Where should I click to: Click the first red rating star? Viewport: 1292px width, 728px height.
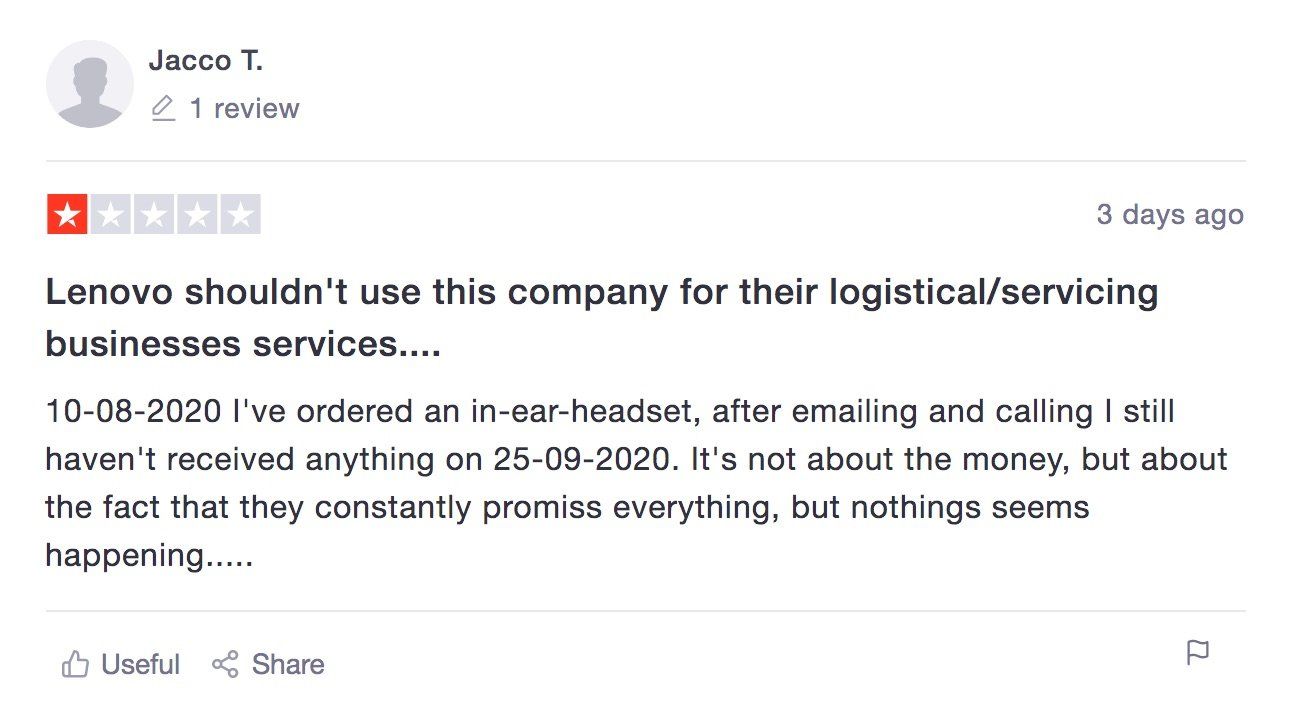67,214
